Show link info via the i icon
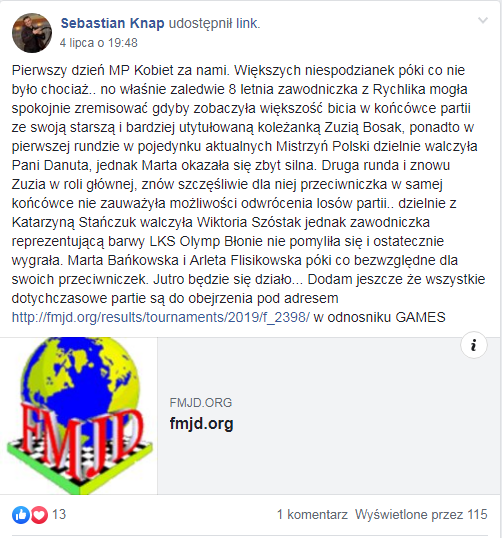The height and width of the screenshot is (538, 502). [x=474, y=345]
